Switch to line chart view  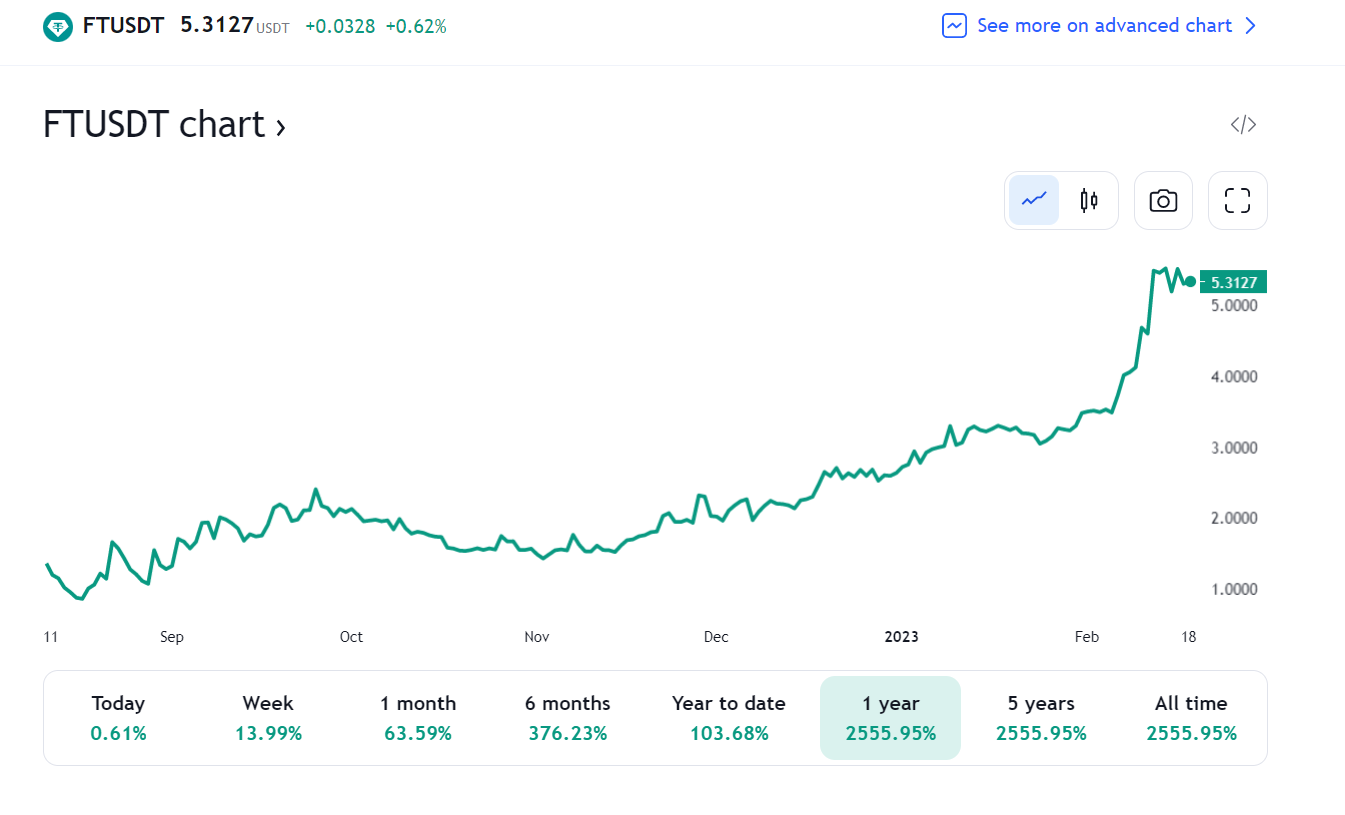pos(1034,200)
